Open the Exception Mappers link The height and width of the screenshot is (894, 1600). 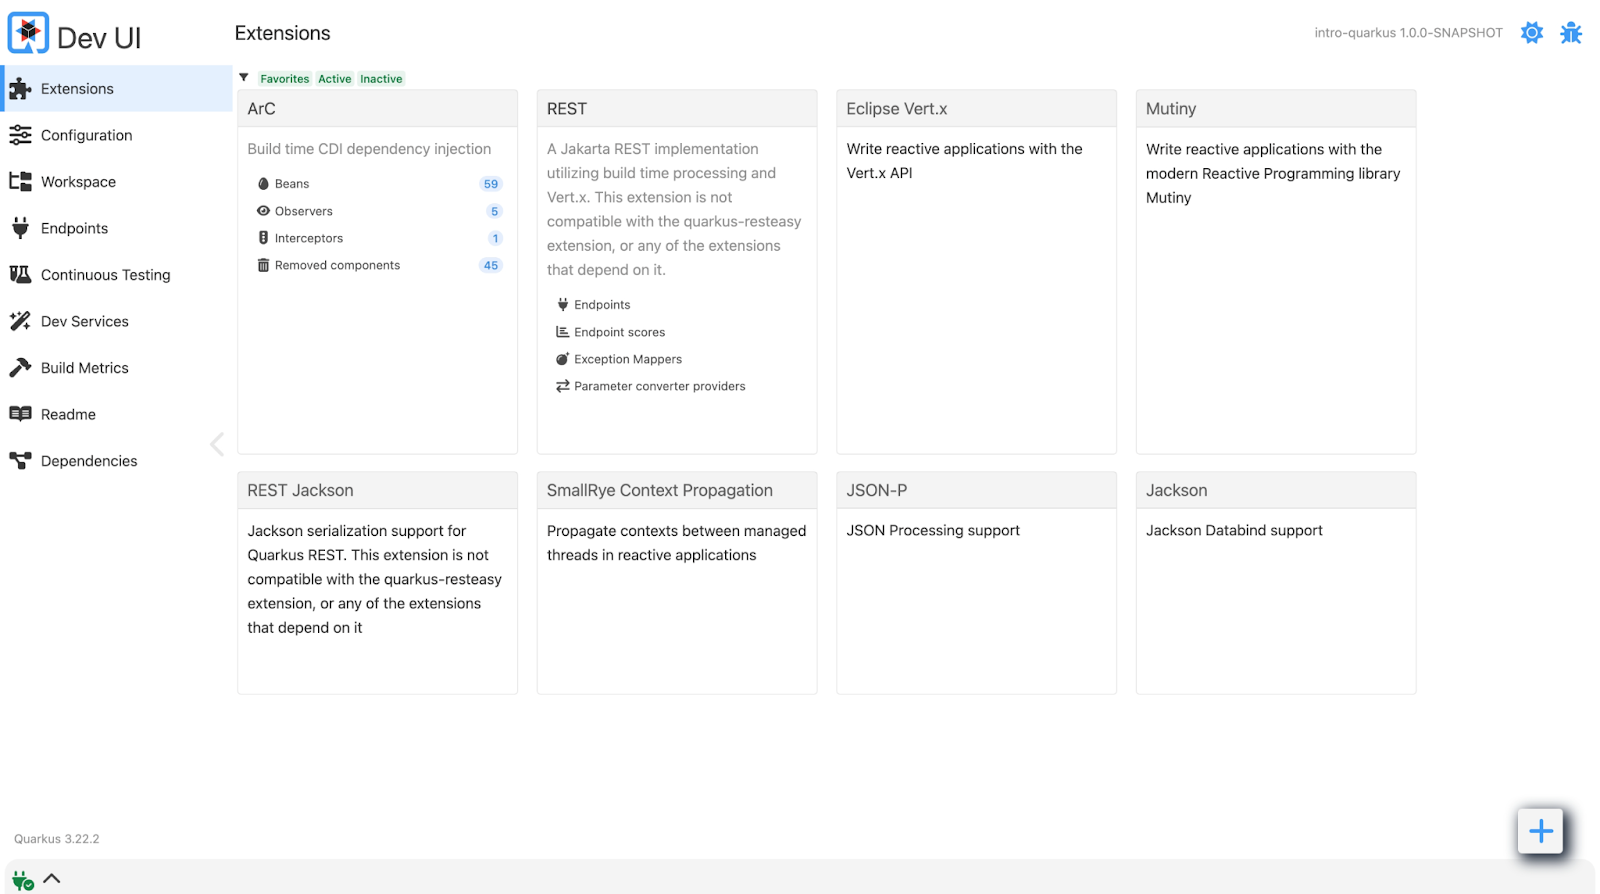point(628,359)
